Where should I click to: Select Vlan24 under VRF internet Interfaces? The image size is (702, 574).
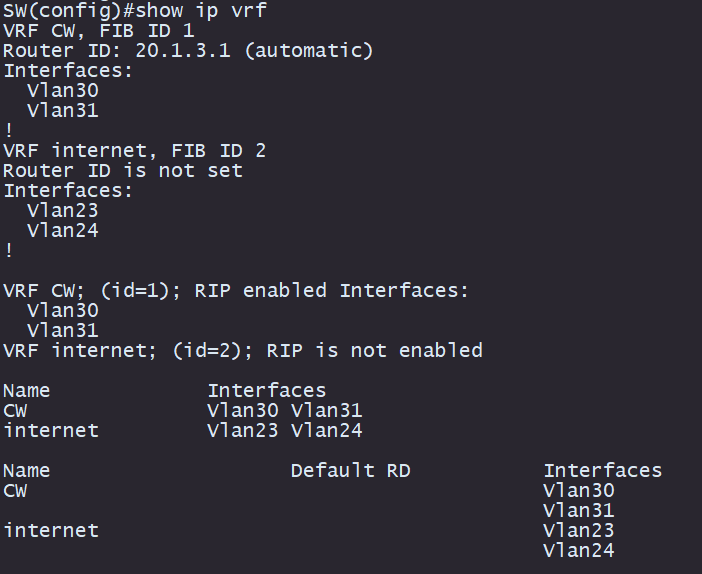pyautogui.click(x=63, y=231)
